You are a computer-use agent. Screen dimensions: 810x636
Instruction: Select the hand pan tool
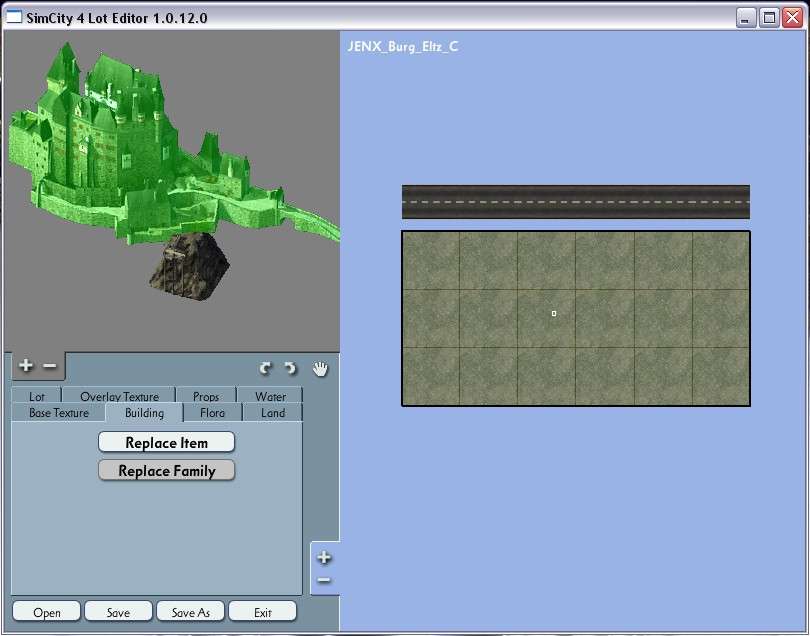pos(320,368)
